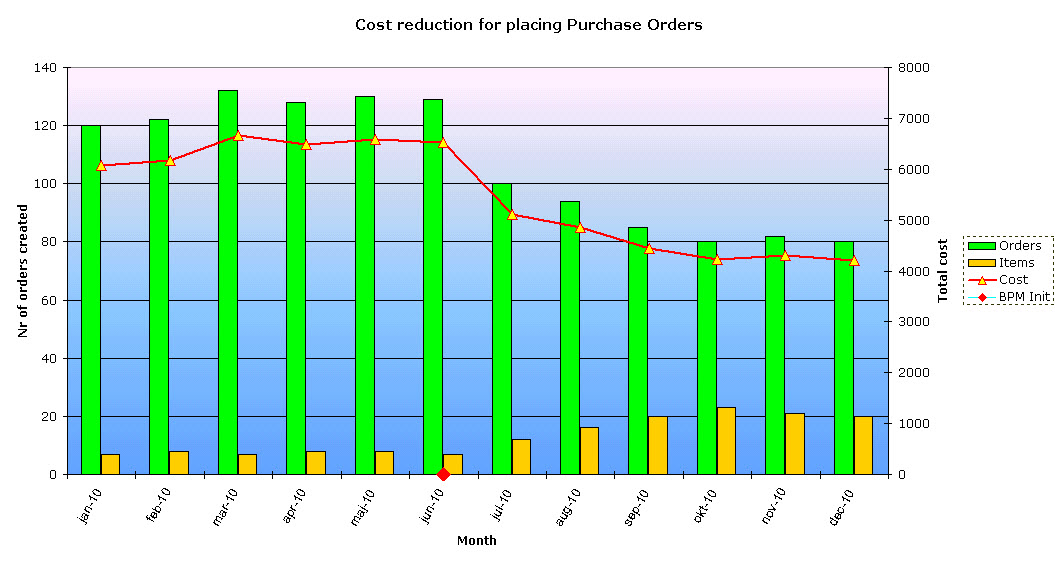Click the red BPM Init diamond marker at jun-10
The width and height of the screenshot is (1055, 563).
[443, 474]
